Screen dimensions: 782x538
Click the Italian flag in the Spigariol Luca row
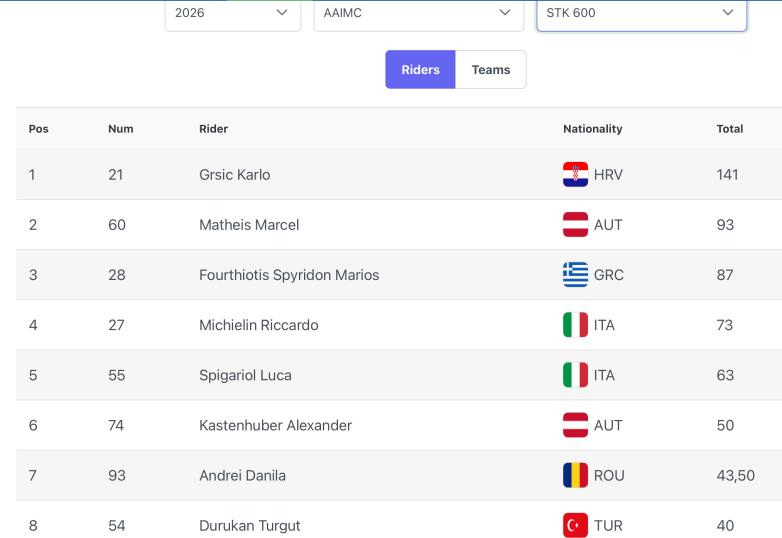click(x=575, y=375)
